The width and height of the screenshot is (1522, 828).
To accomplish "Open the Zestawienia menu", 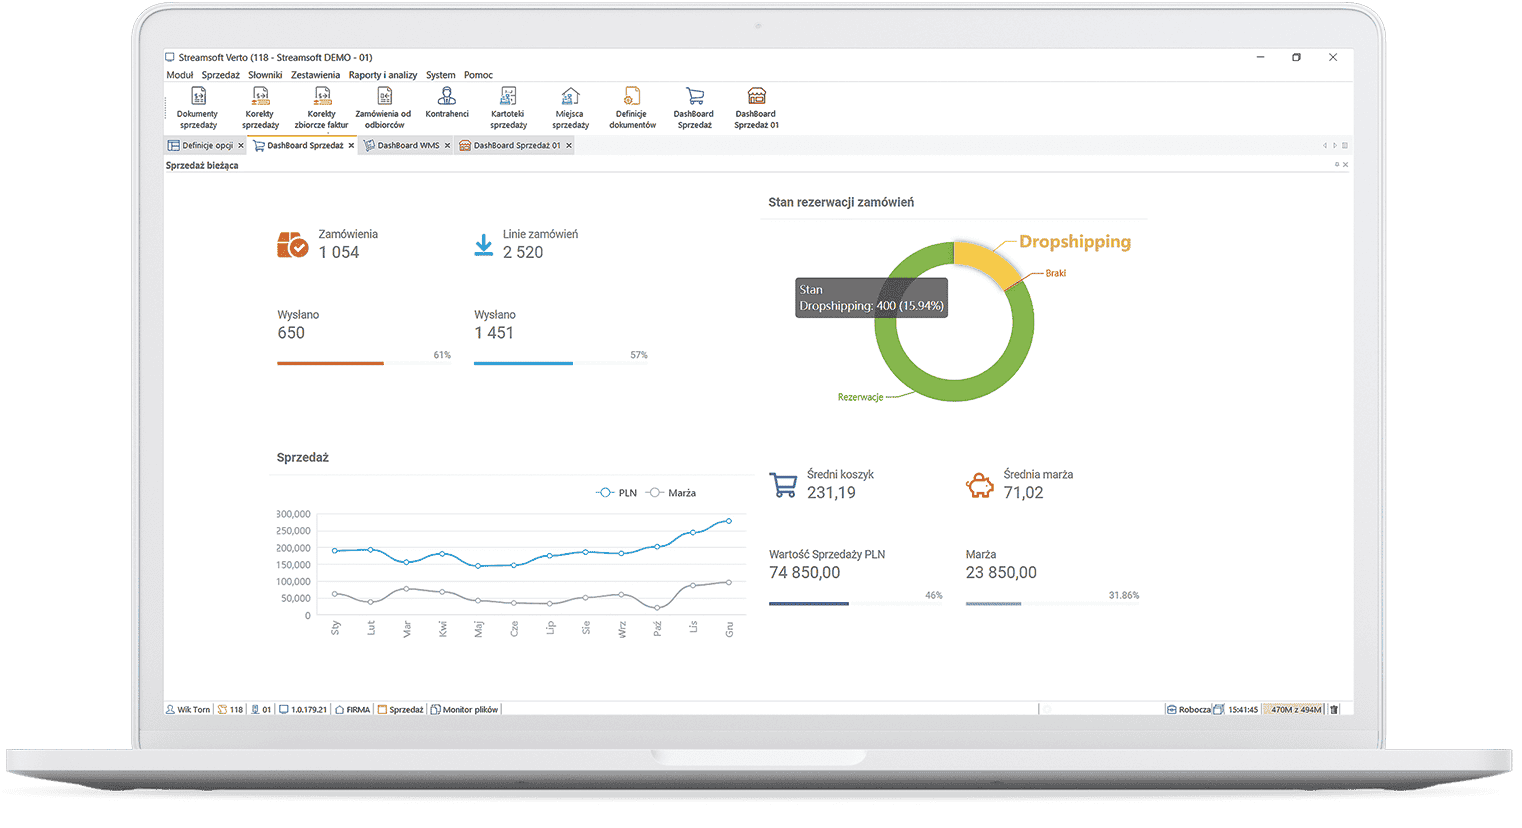I will pyautogui.click(x=315, y=75).
